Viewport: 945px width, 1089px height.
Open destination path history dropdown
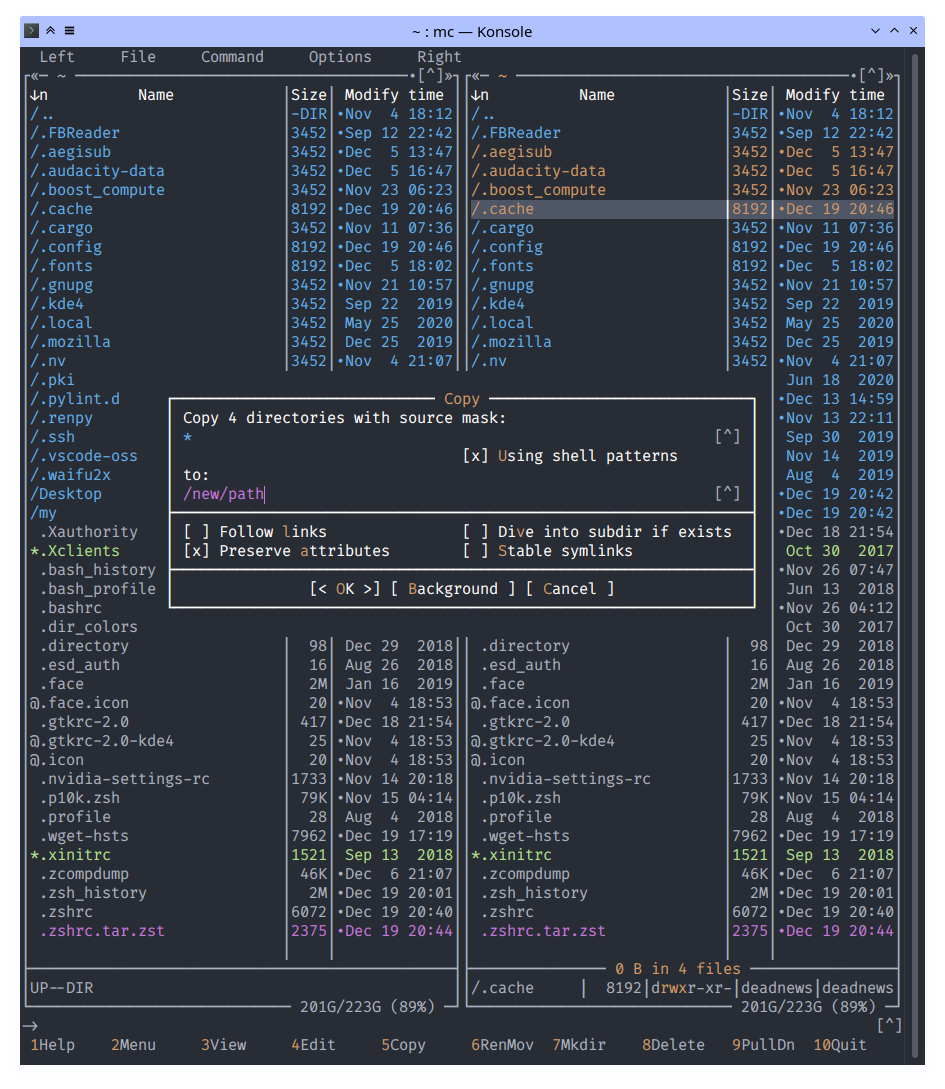727,494
